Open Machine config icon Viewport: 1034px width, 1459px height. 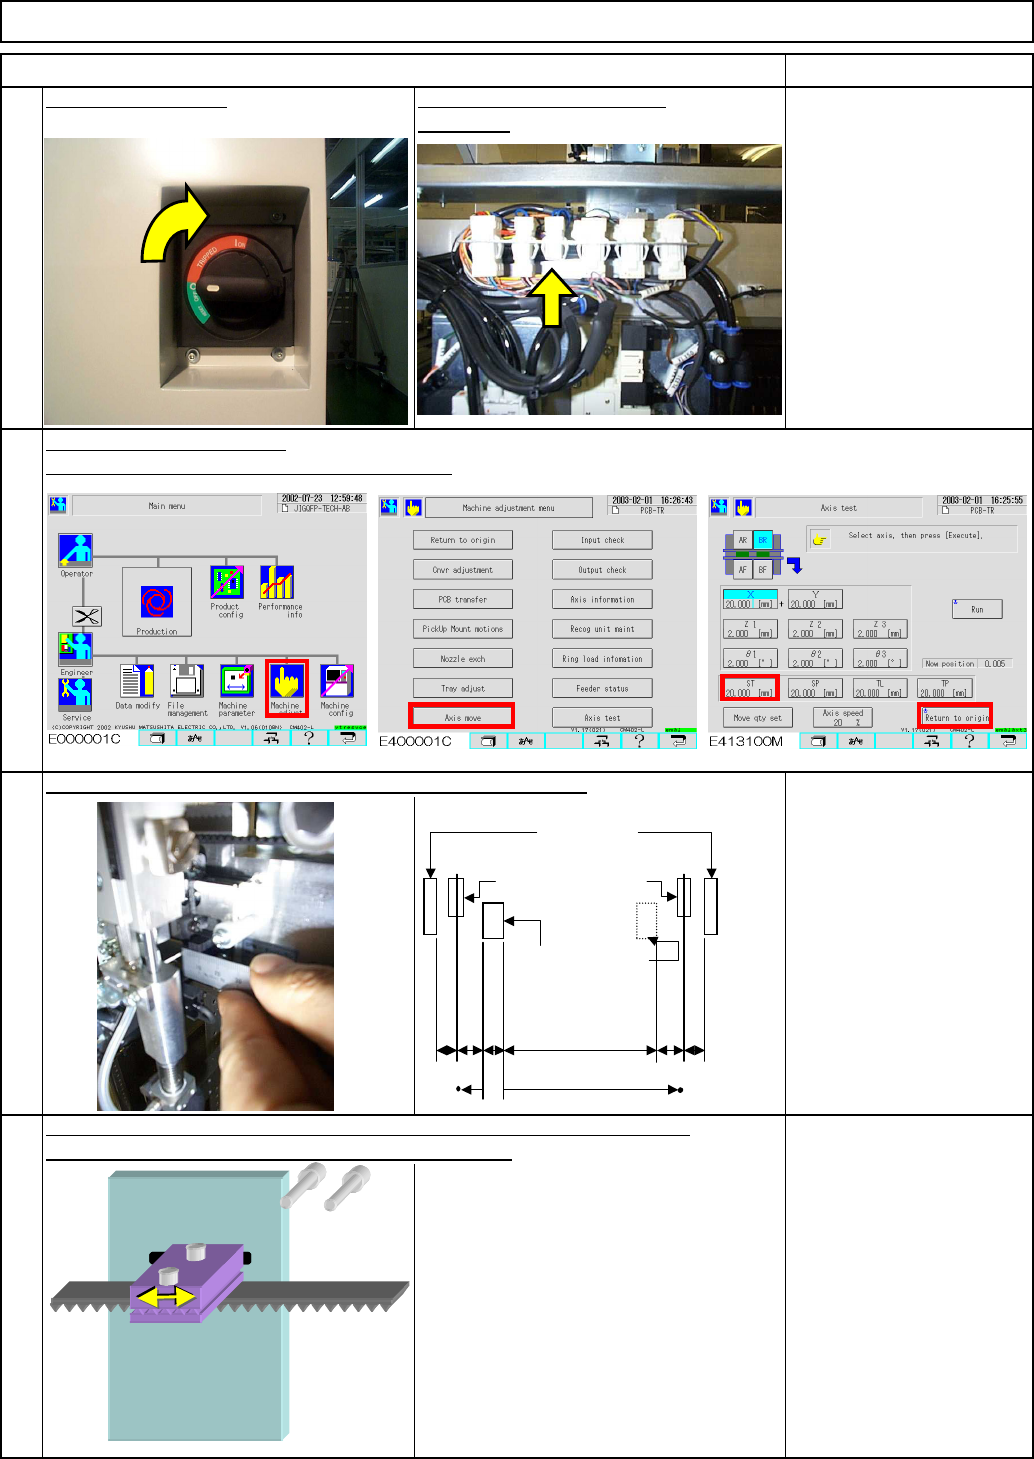[x=337, y=681]
